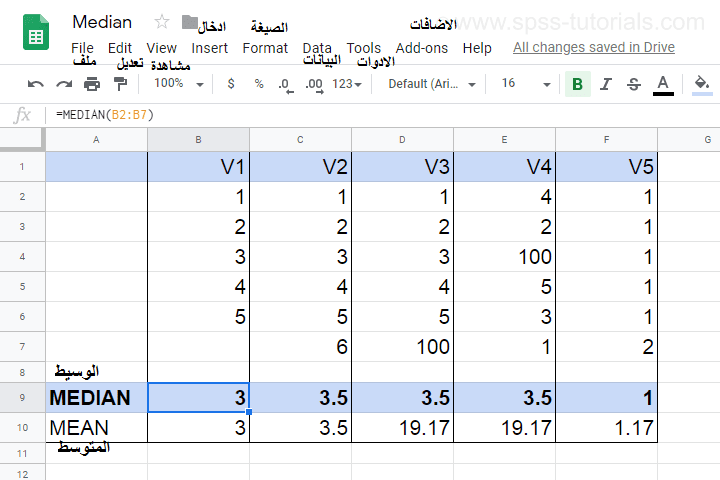Viewport: 720px width, 480px height.
Task: Click the percent format button
Action: coord(259,84)
